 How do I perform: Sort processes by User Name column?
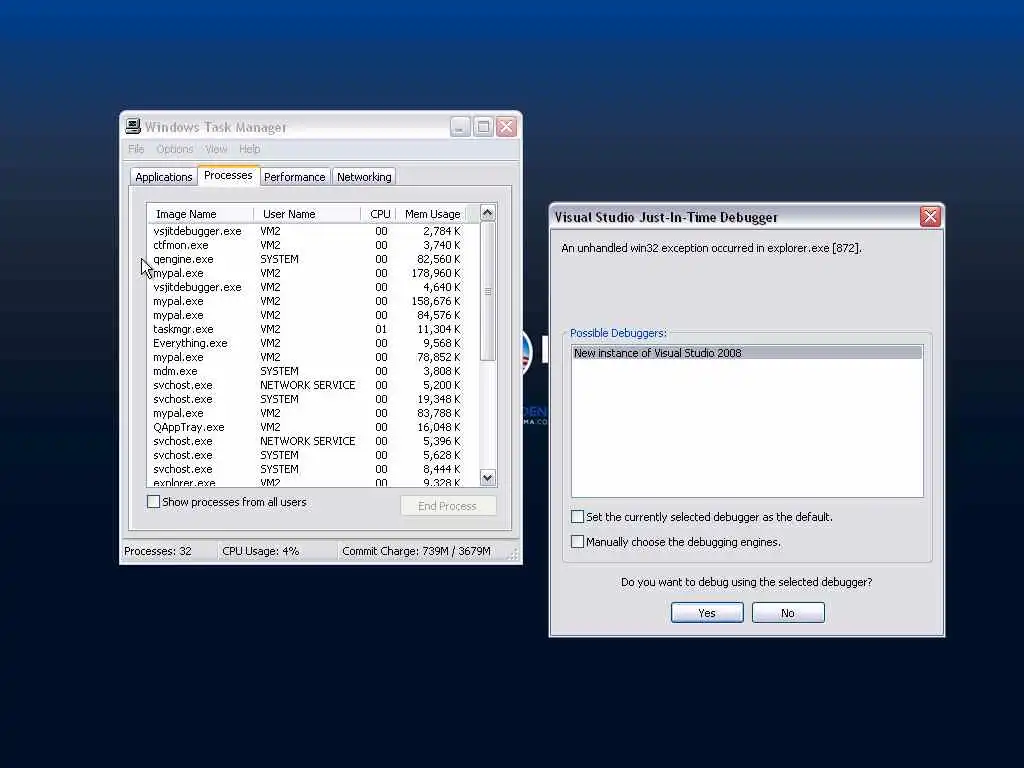(307, 214)
